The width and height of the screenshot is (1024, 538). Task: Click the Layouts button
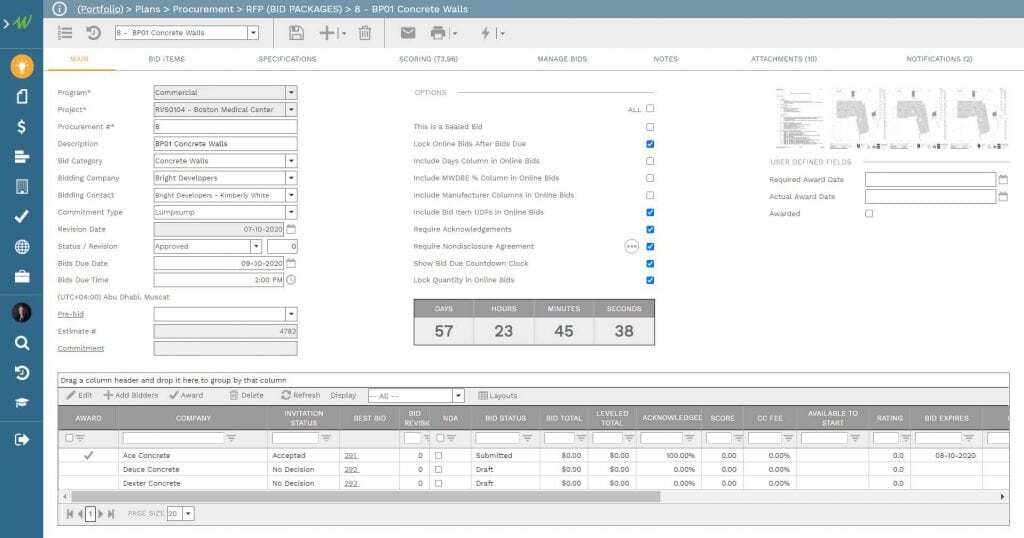498,395
